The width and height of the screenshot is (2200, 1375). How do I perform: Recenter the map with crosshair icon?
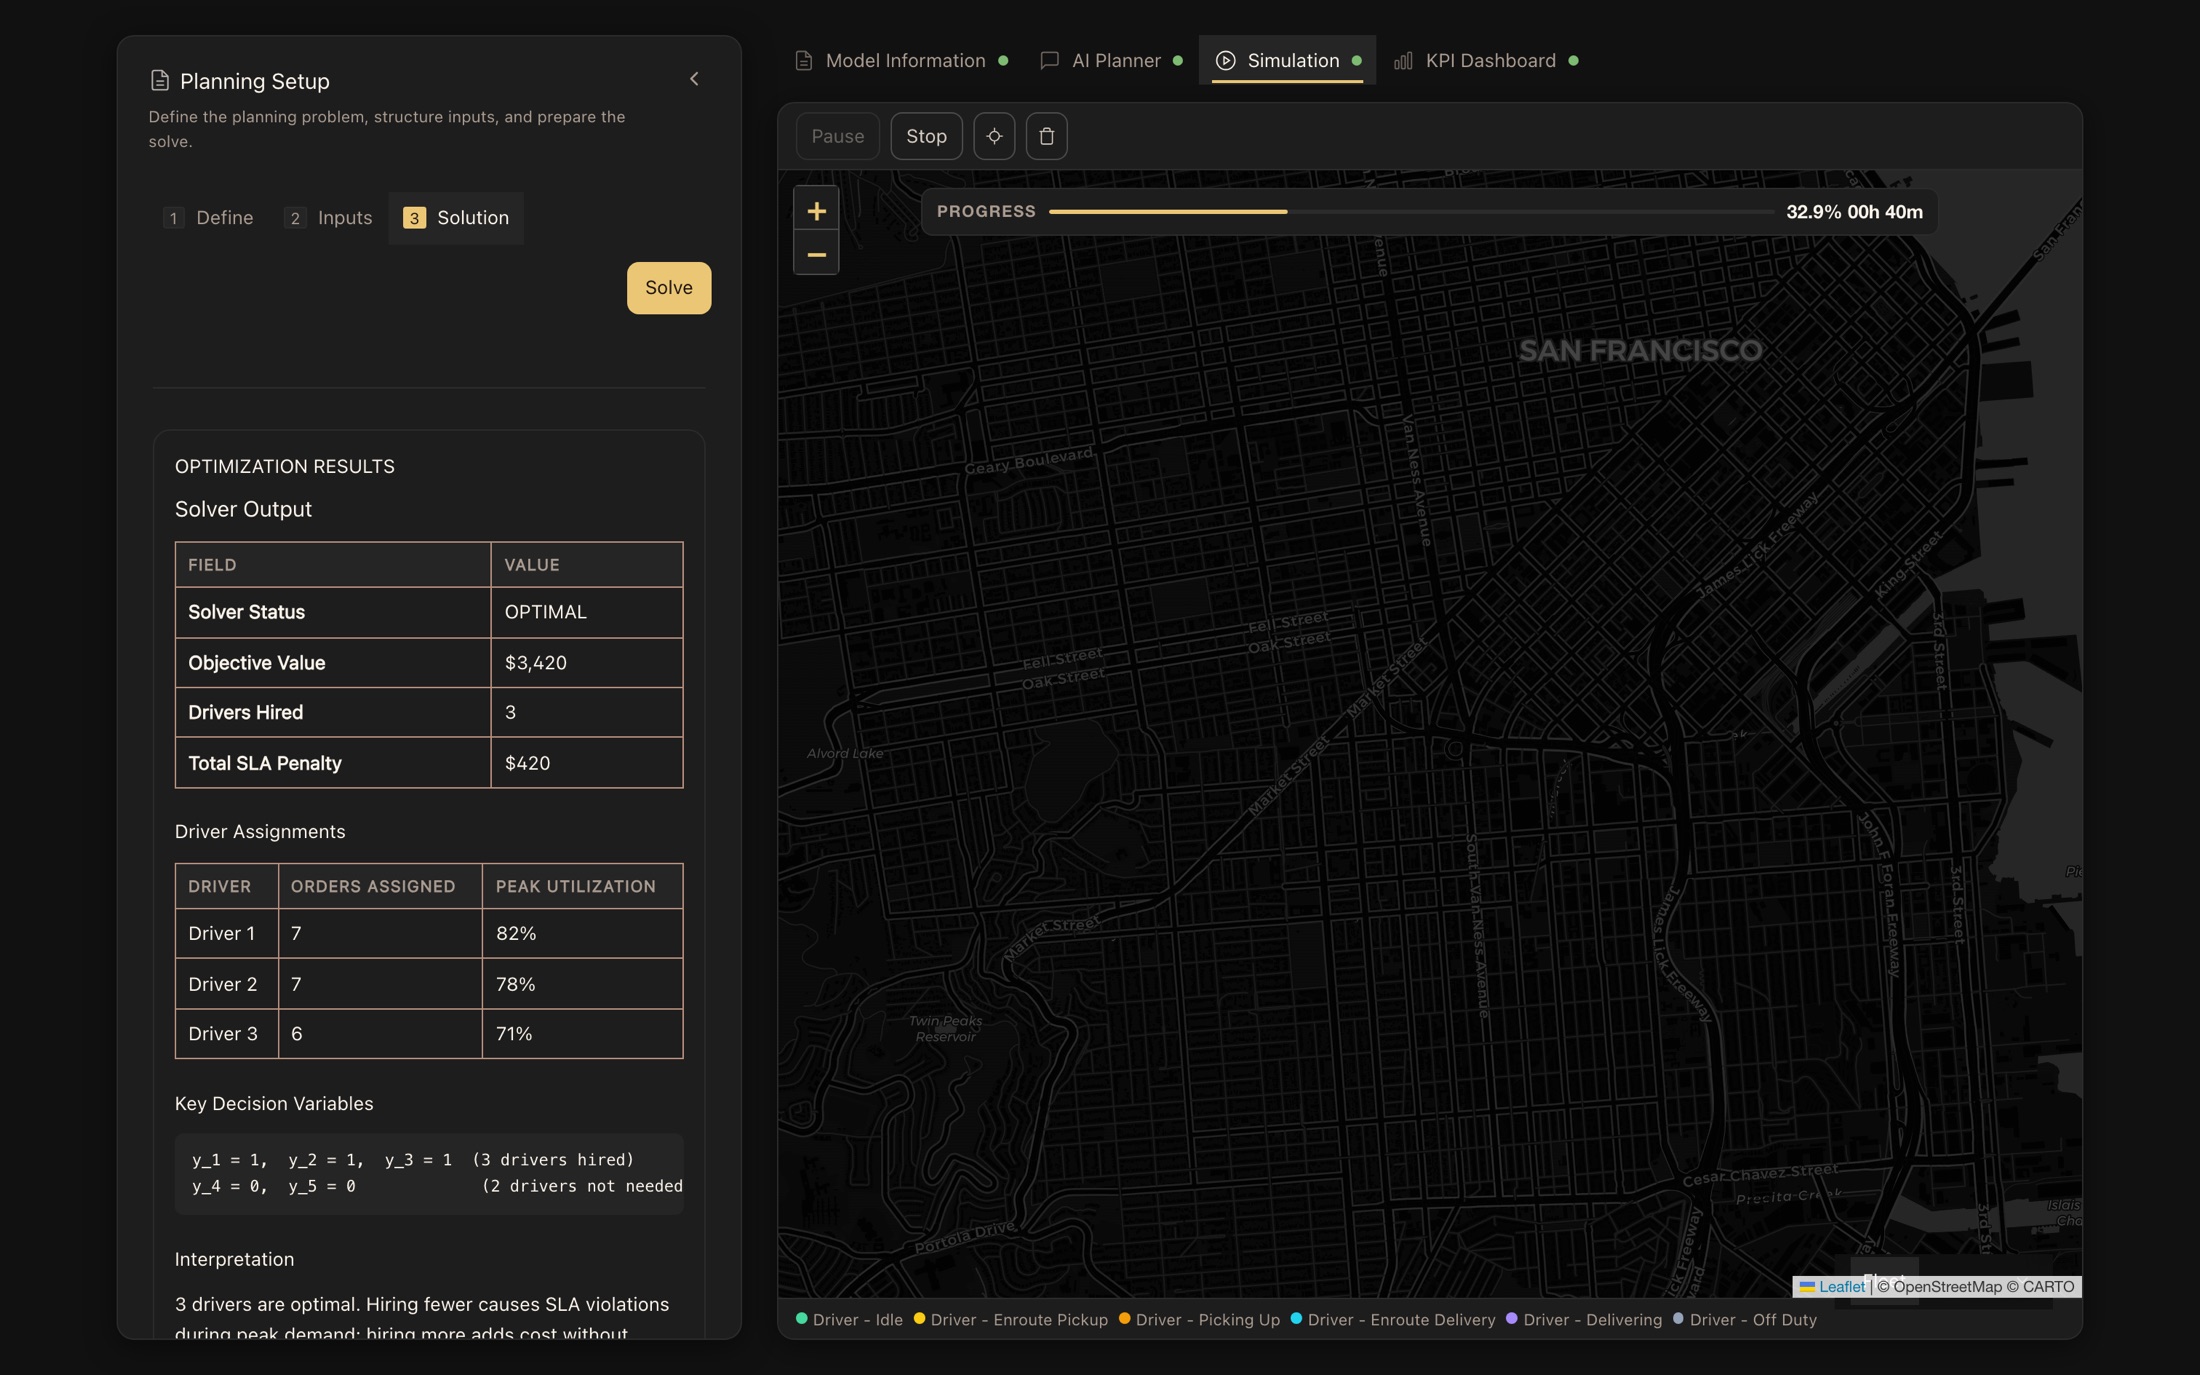(994, 136)
